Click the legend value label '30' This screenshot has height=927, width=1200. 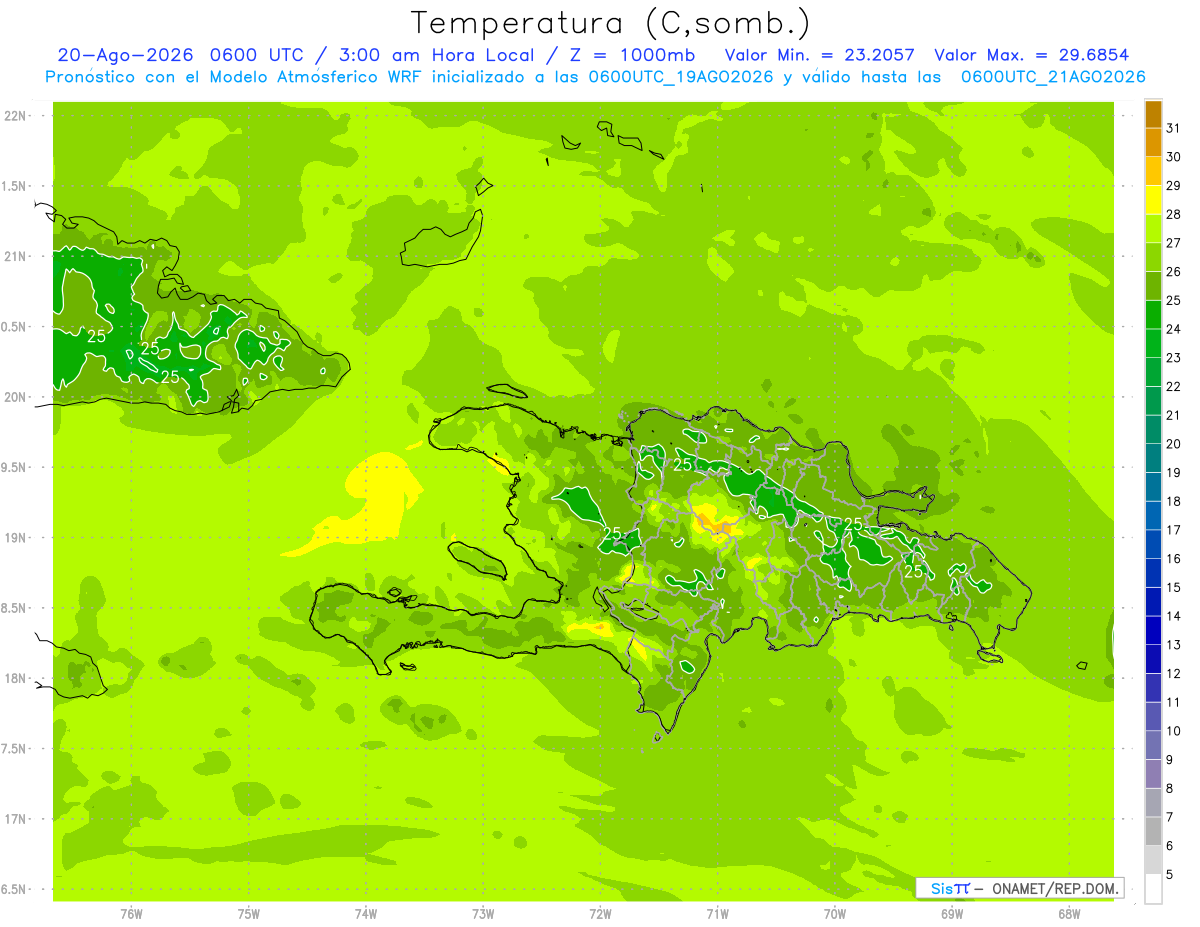coord(1174,157)
